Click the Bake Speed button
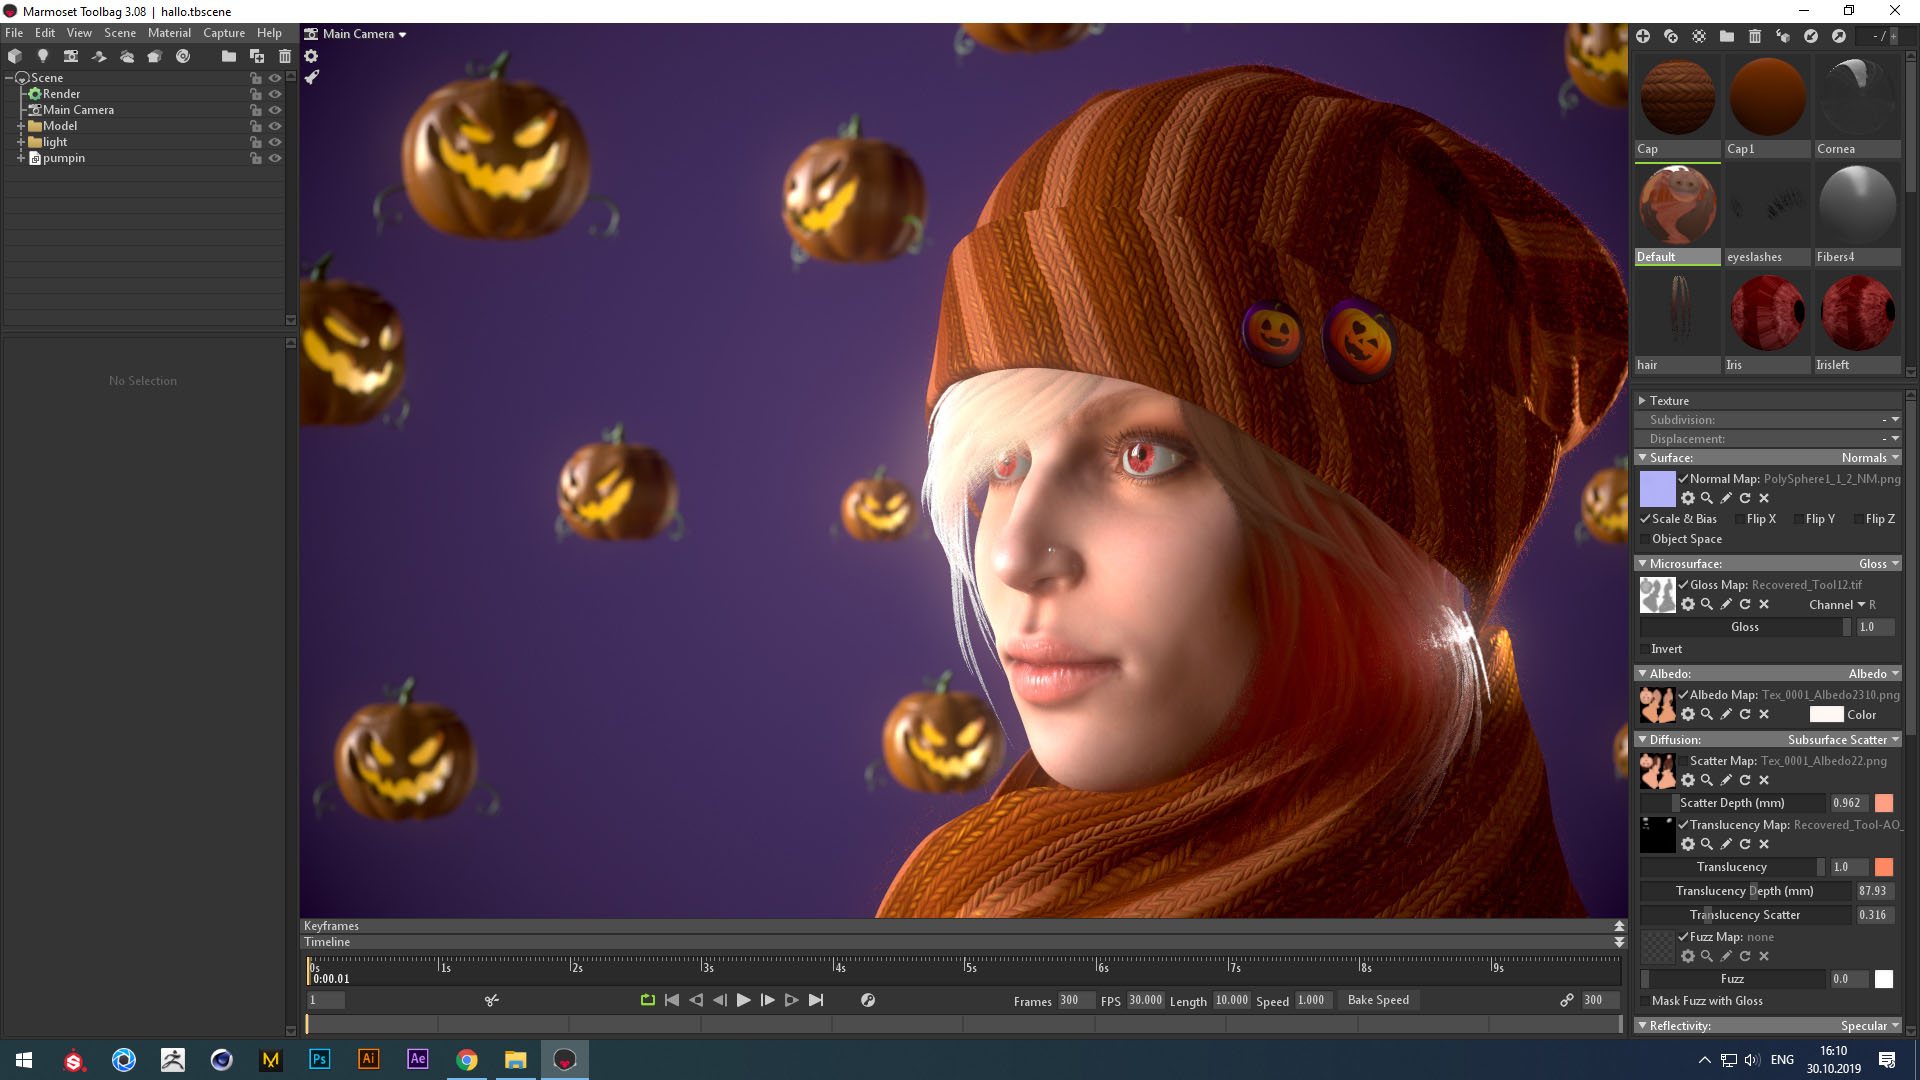Screen dimensions: 1920x1080 (1378, 1000)
